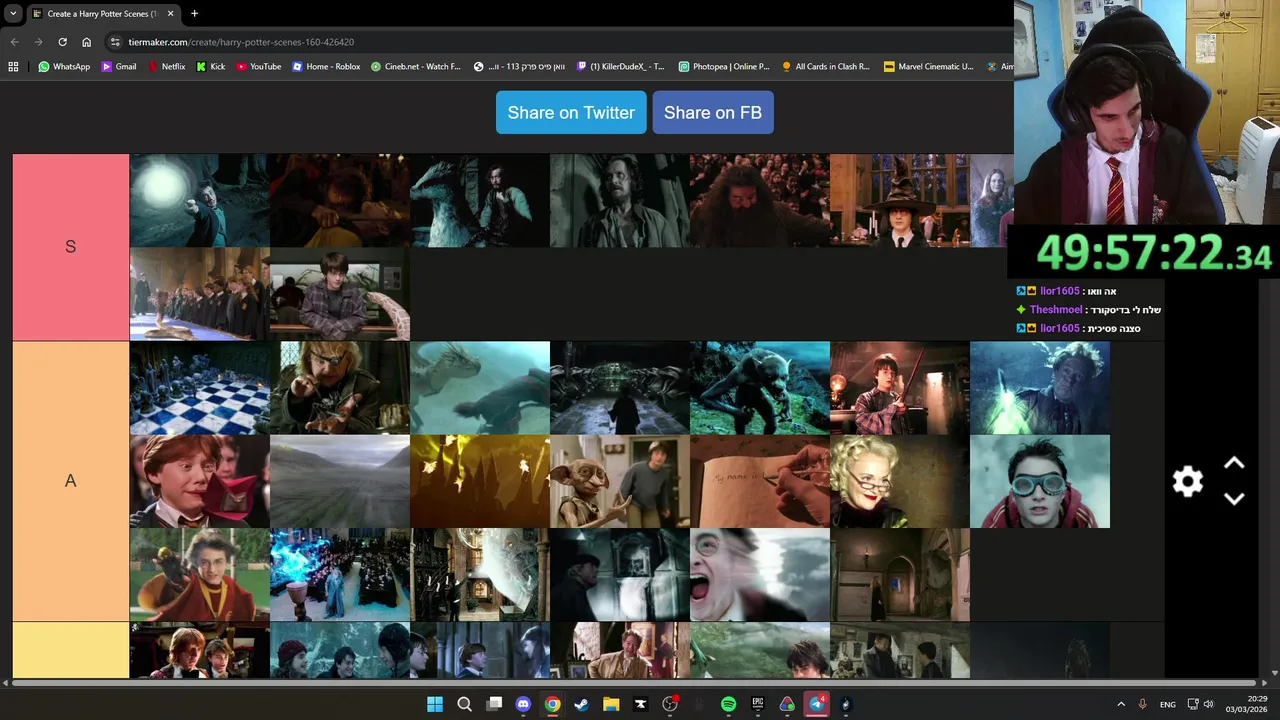The height and width of the screenshot is (720, 1280).
Task: Click the Share on FB button
Action: pos(713,113)
